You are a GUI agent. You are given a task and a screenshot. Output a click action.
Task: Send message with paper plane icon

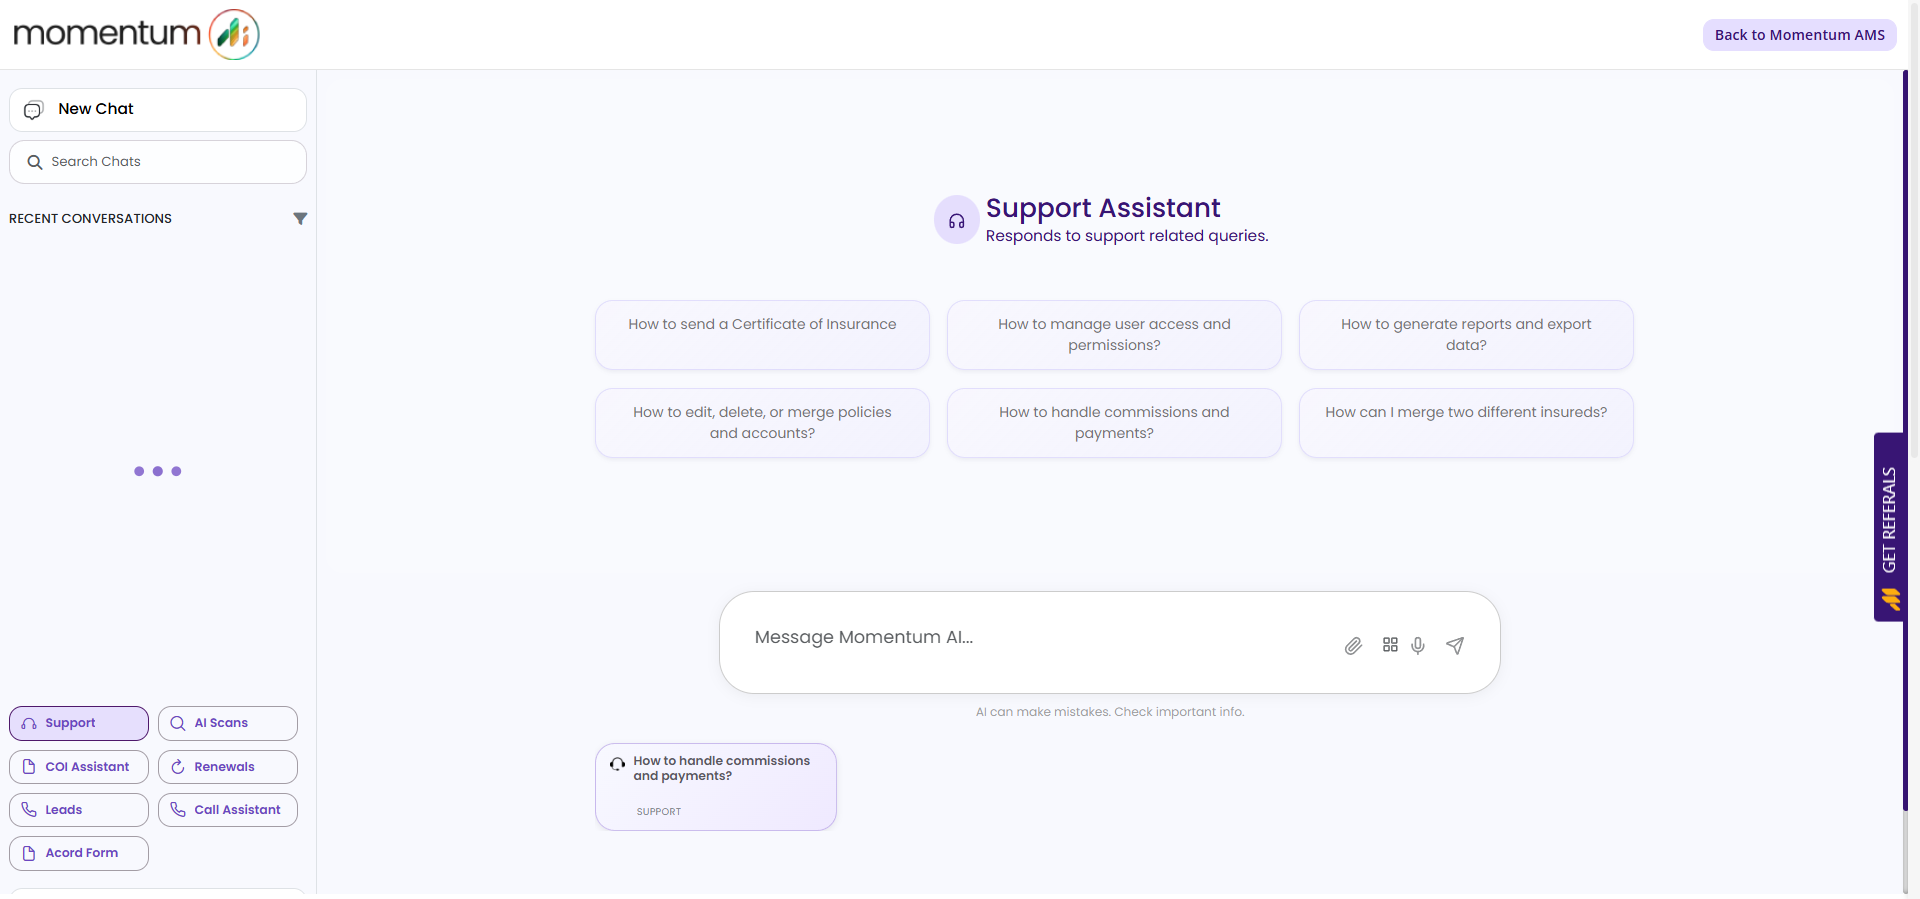pyautogui.click(x=1455, y=646)
